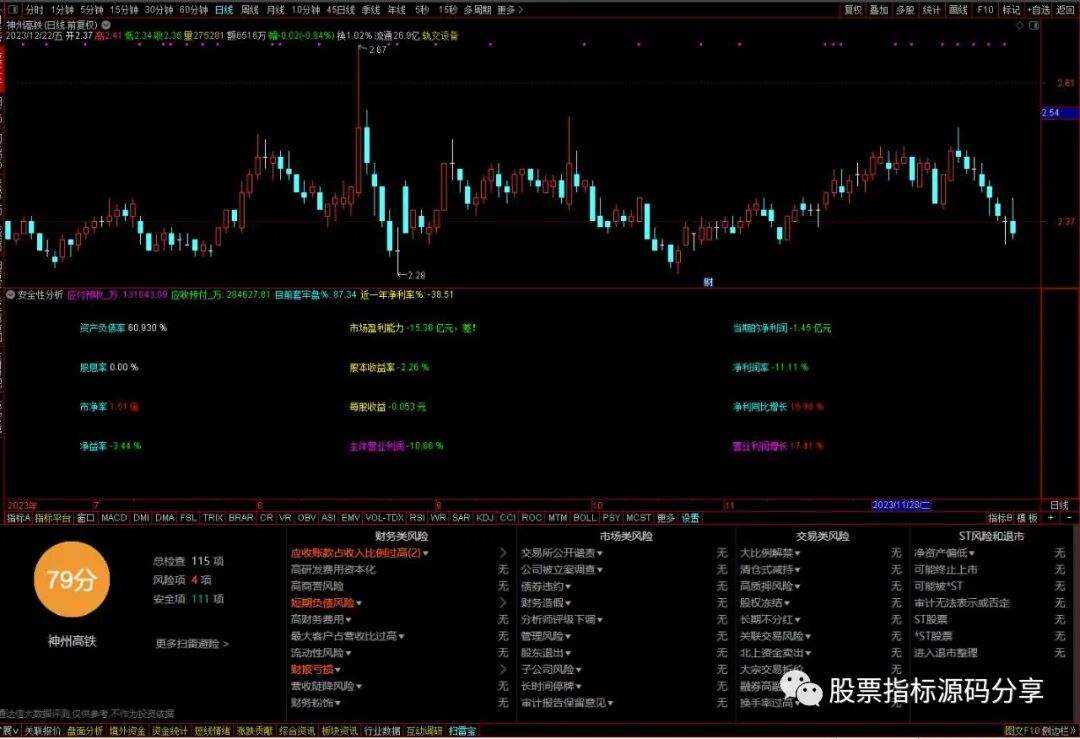Click 返回 button
Viewport: 1080px width, 739px height.
(x=1066, y=10)
